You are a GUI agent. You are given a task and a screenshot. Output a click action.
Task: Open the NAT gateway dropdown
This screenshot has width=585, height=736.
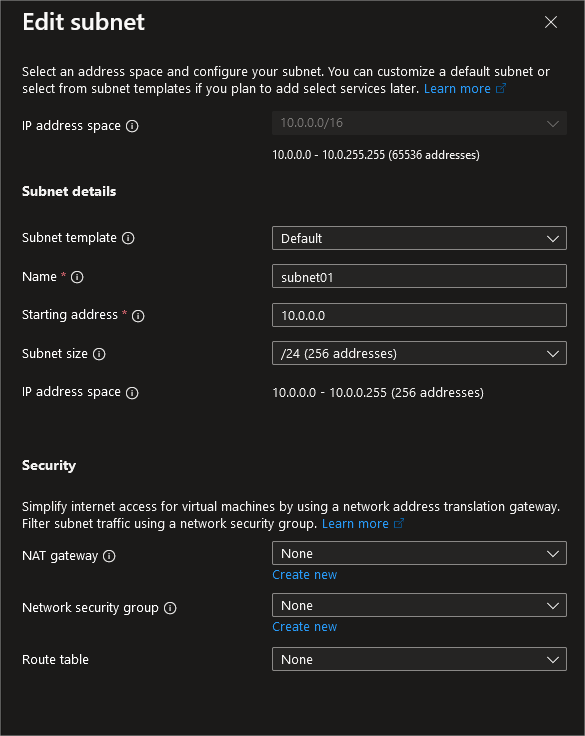(x=419, y=553)
